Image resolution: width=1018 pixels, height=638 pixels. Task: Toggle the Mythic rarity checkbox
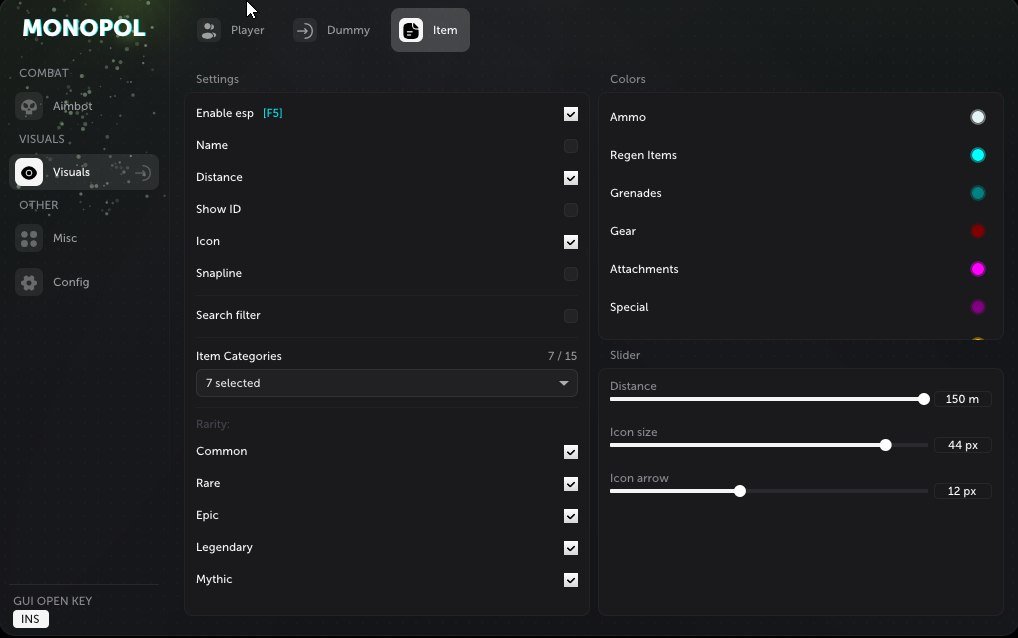(x=571, y=580)
